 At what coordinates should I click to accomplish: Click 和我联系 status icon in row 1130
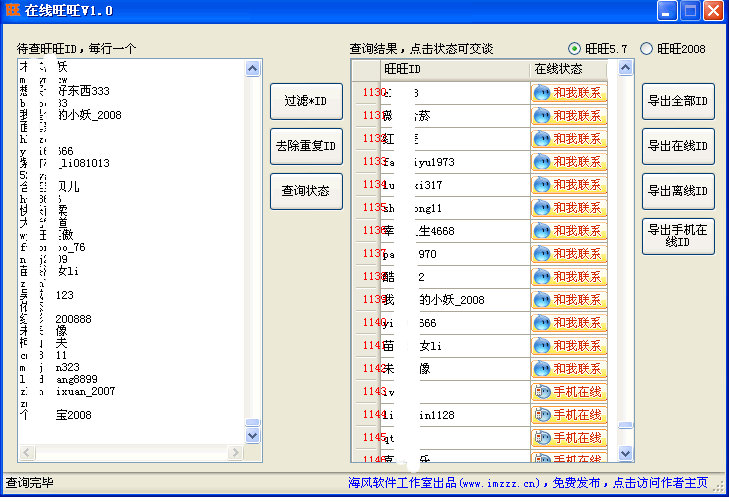click(x=569, y=93)
